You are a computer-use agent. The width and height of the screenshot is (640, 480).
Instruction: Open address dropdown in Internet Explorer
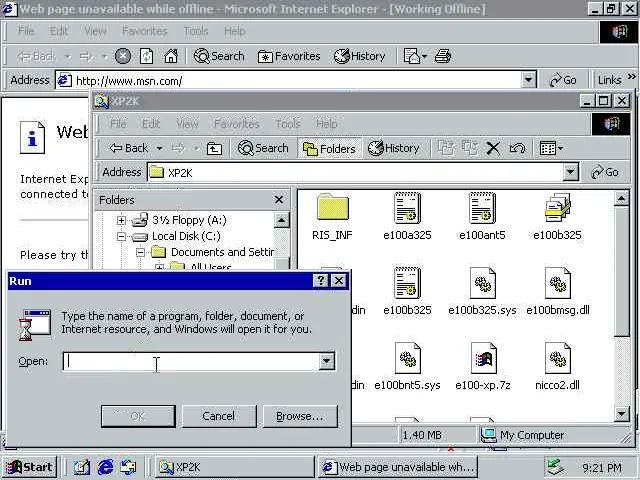point(529,80)
